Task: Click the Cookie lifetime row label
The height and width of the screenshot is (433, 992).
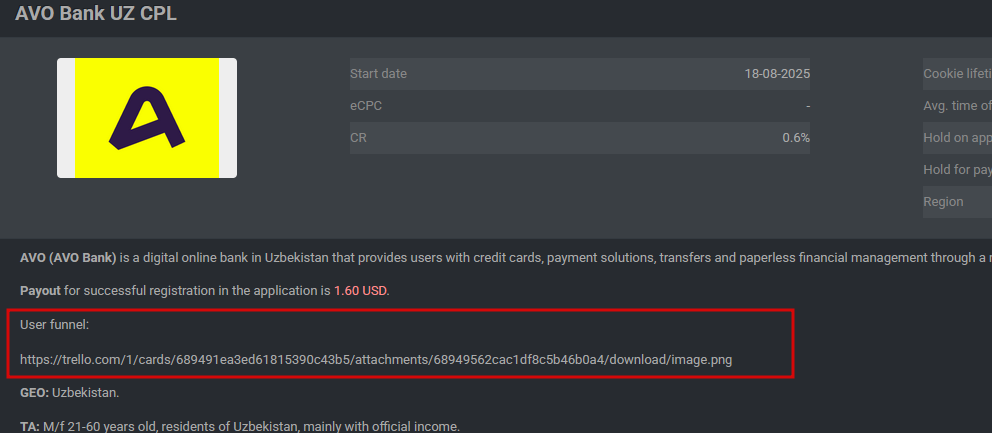Action: tap(957, 74)
